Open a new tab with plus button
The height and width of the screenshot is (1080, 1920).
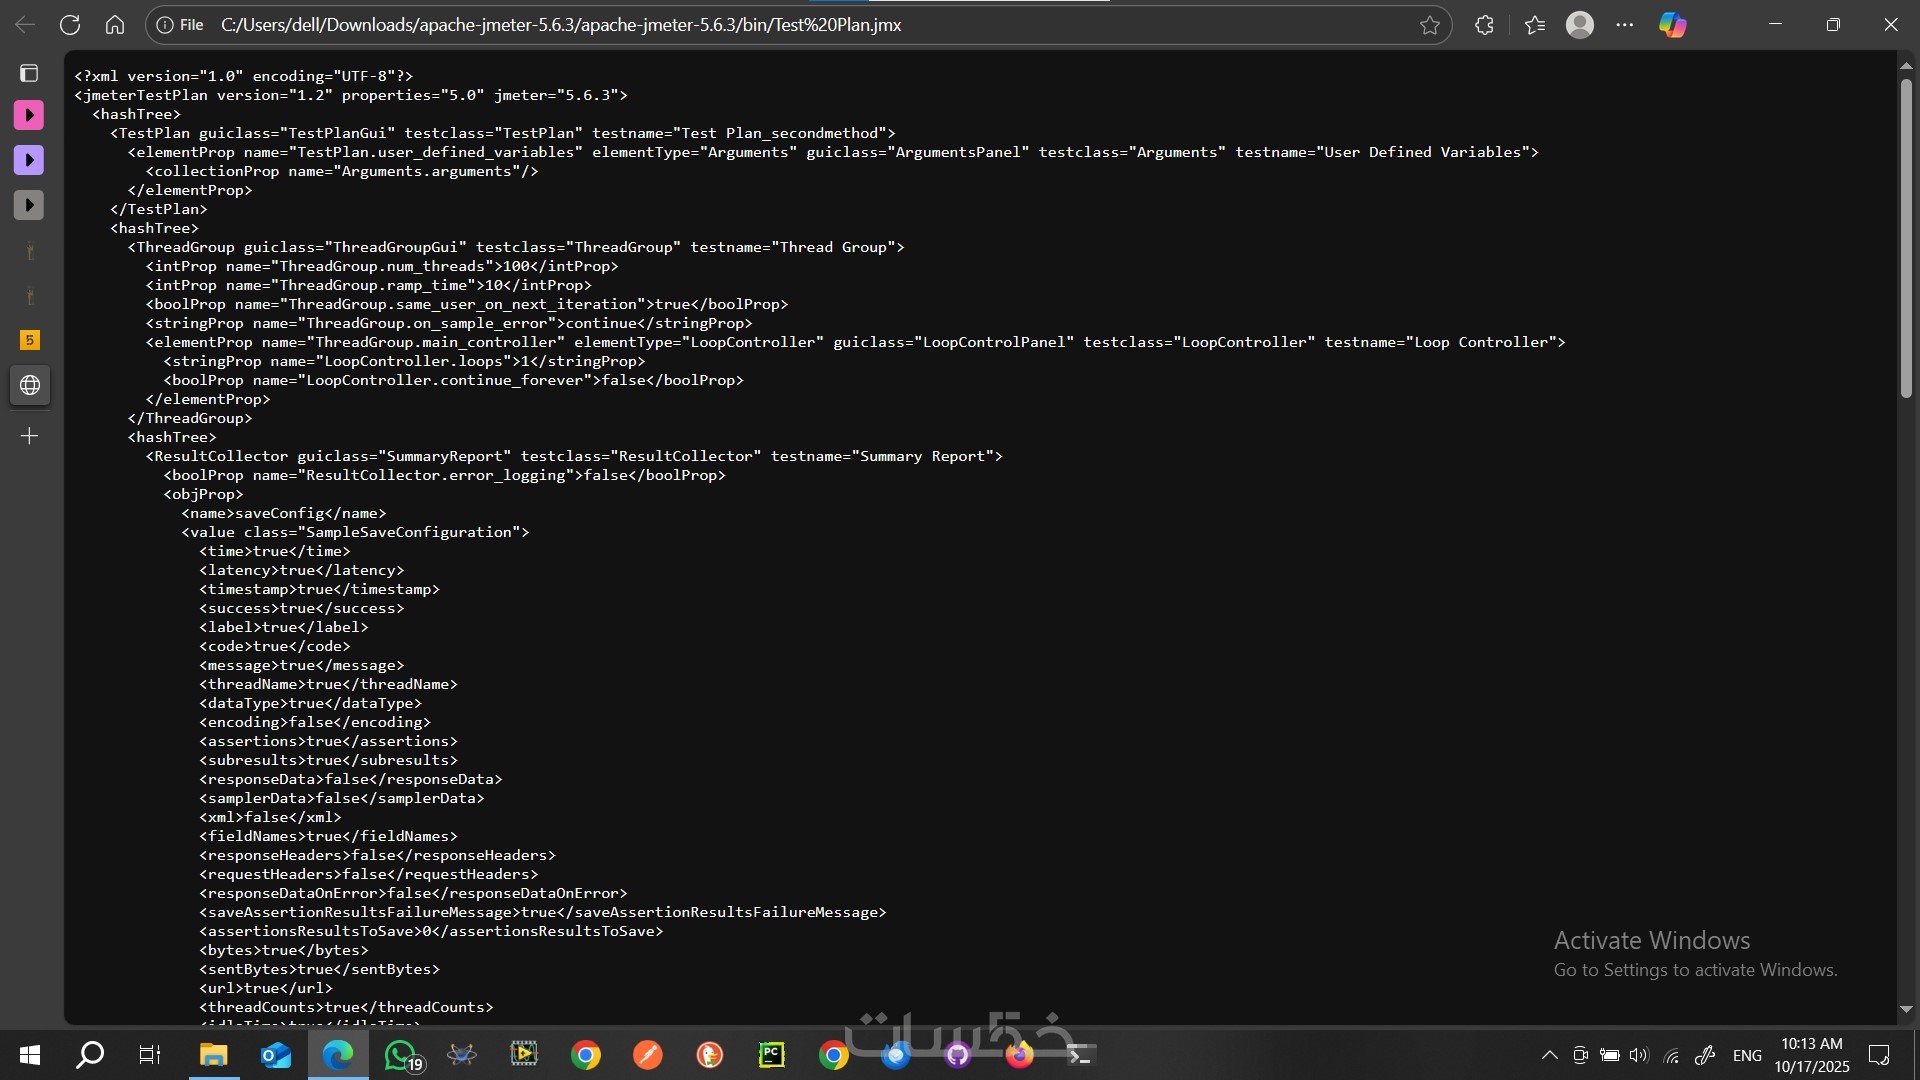pos(29,436)
